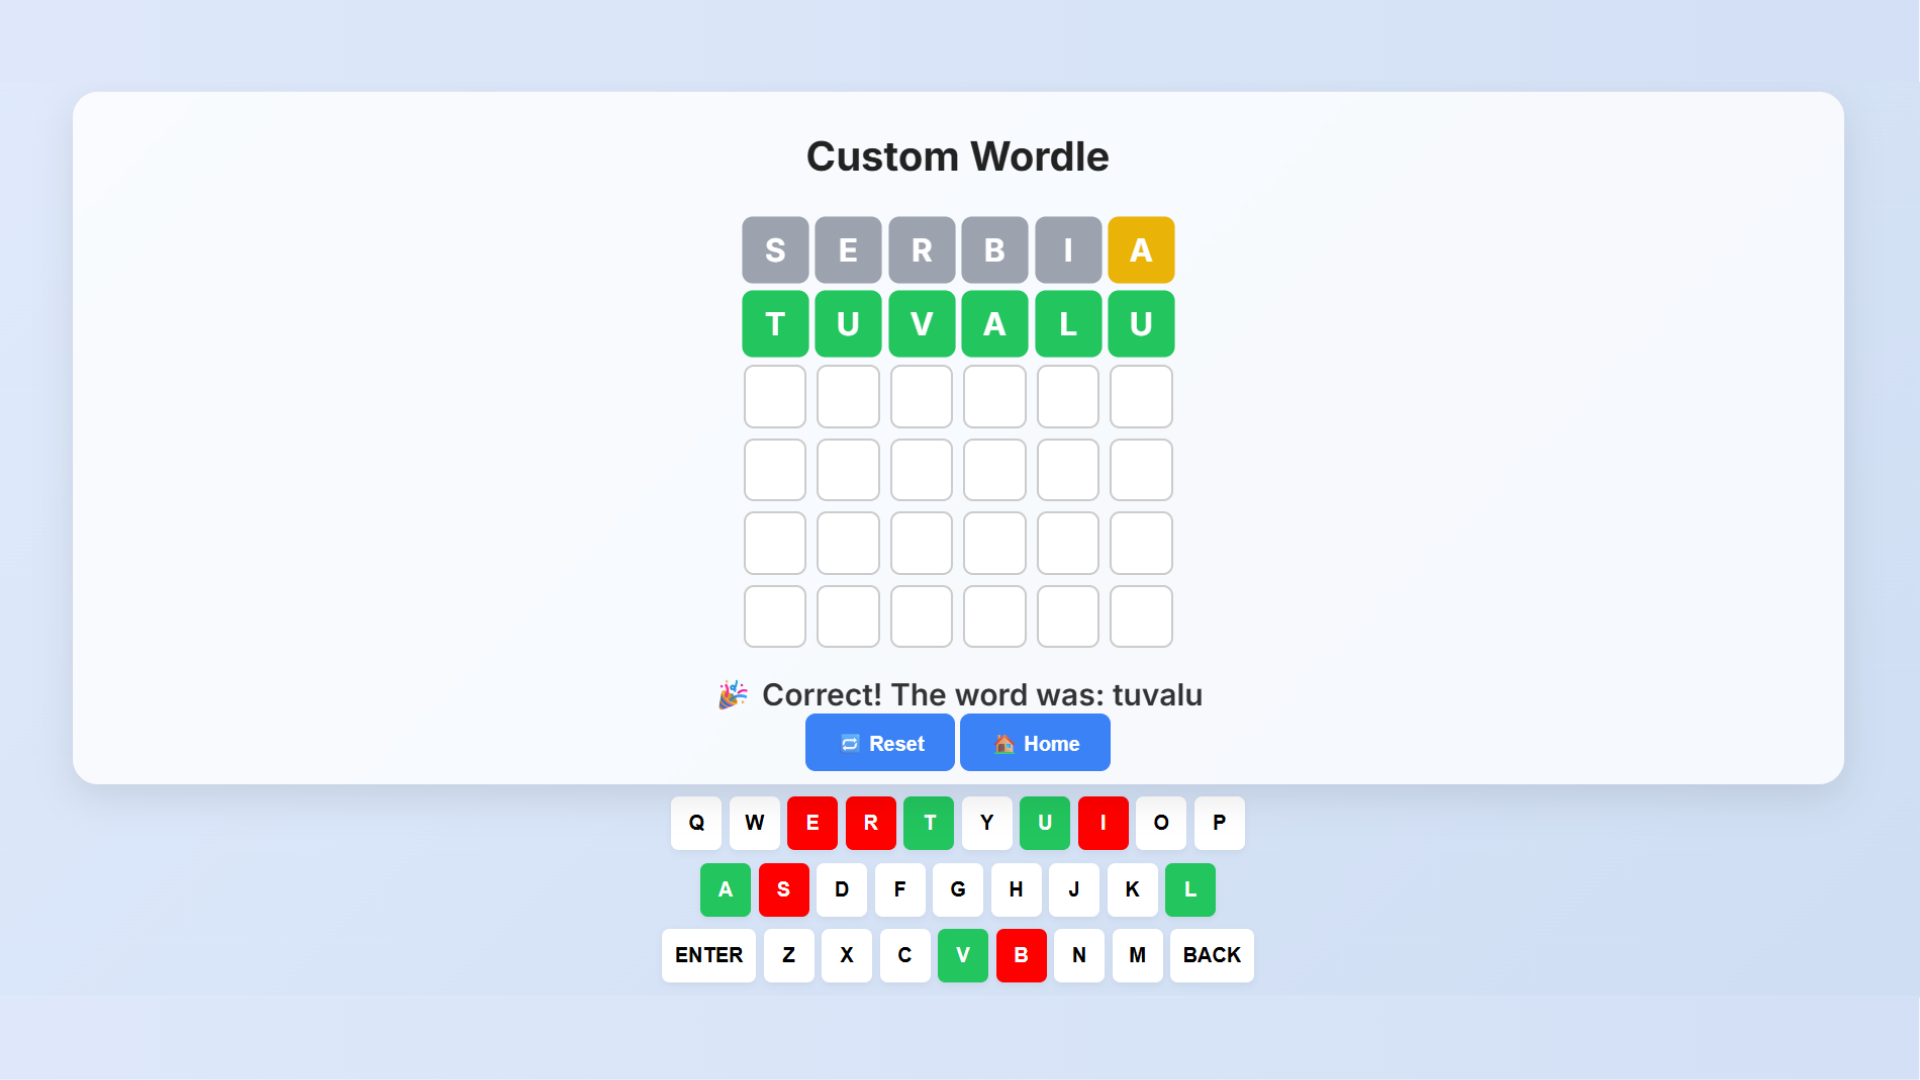This screenshot has width=1920, height=1080.
Task: Click the gray S tile in first row
Action: (775, 250)
